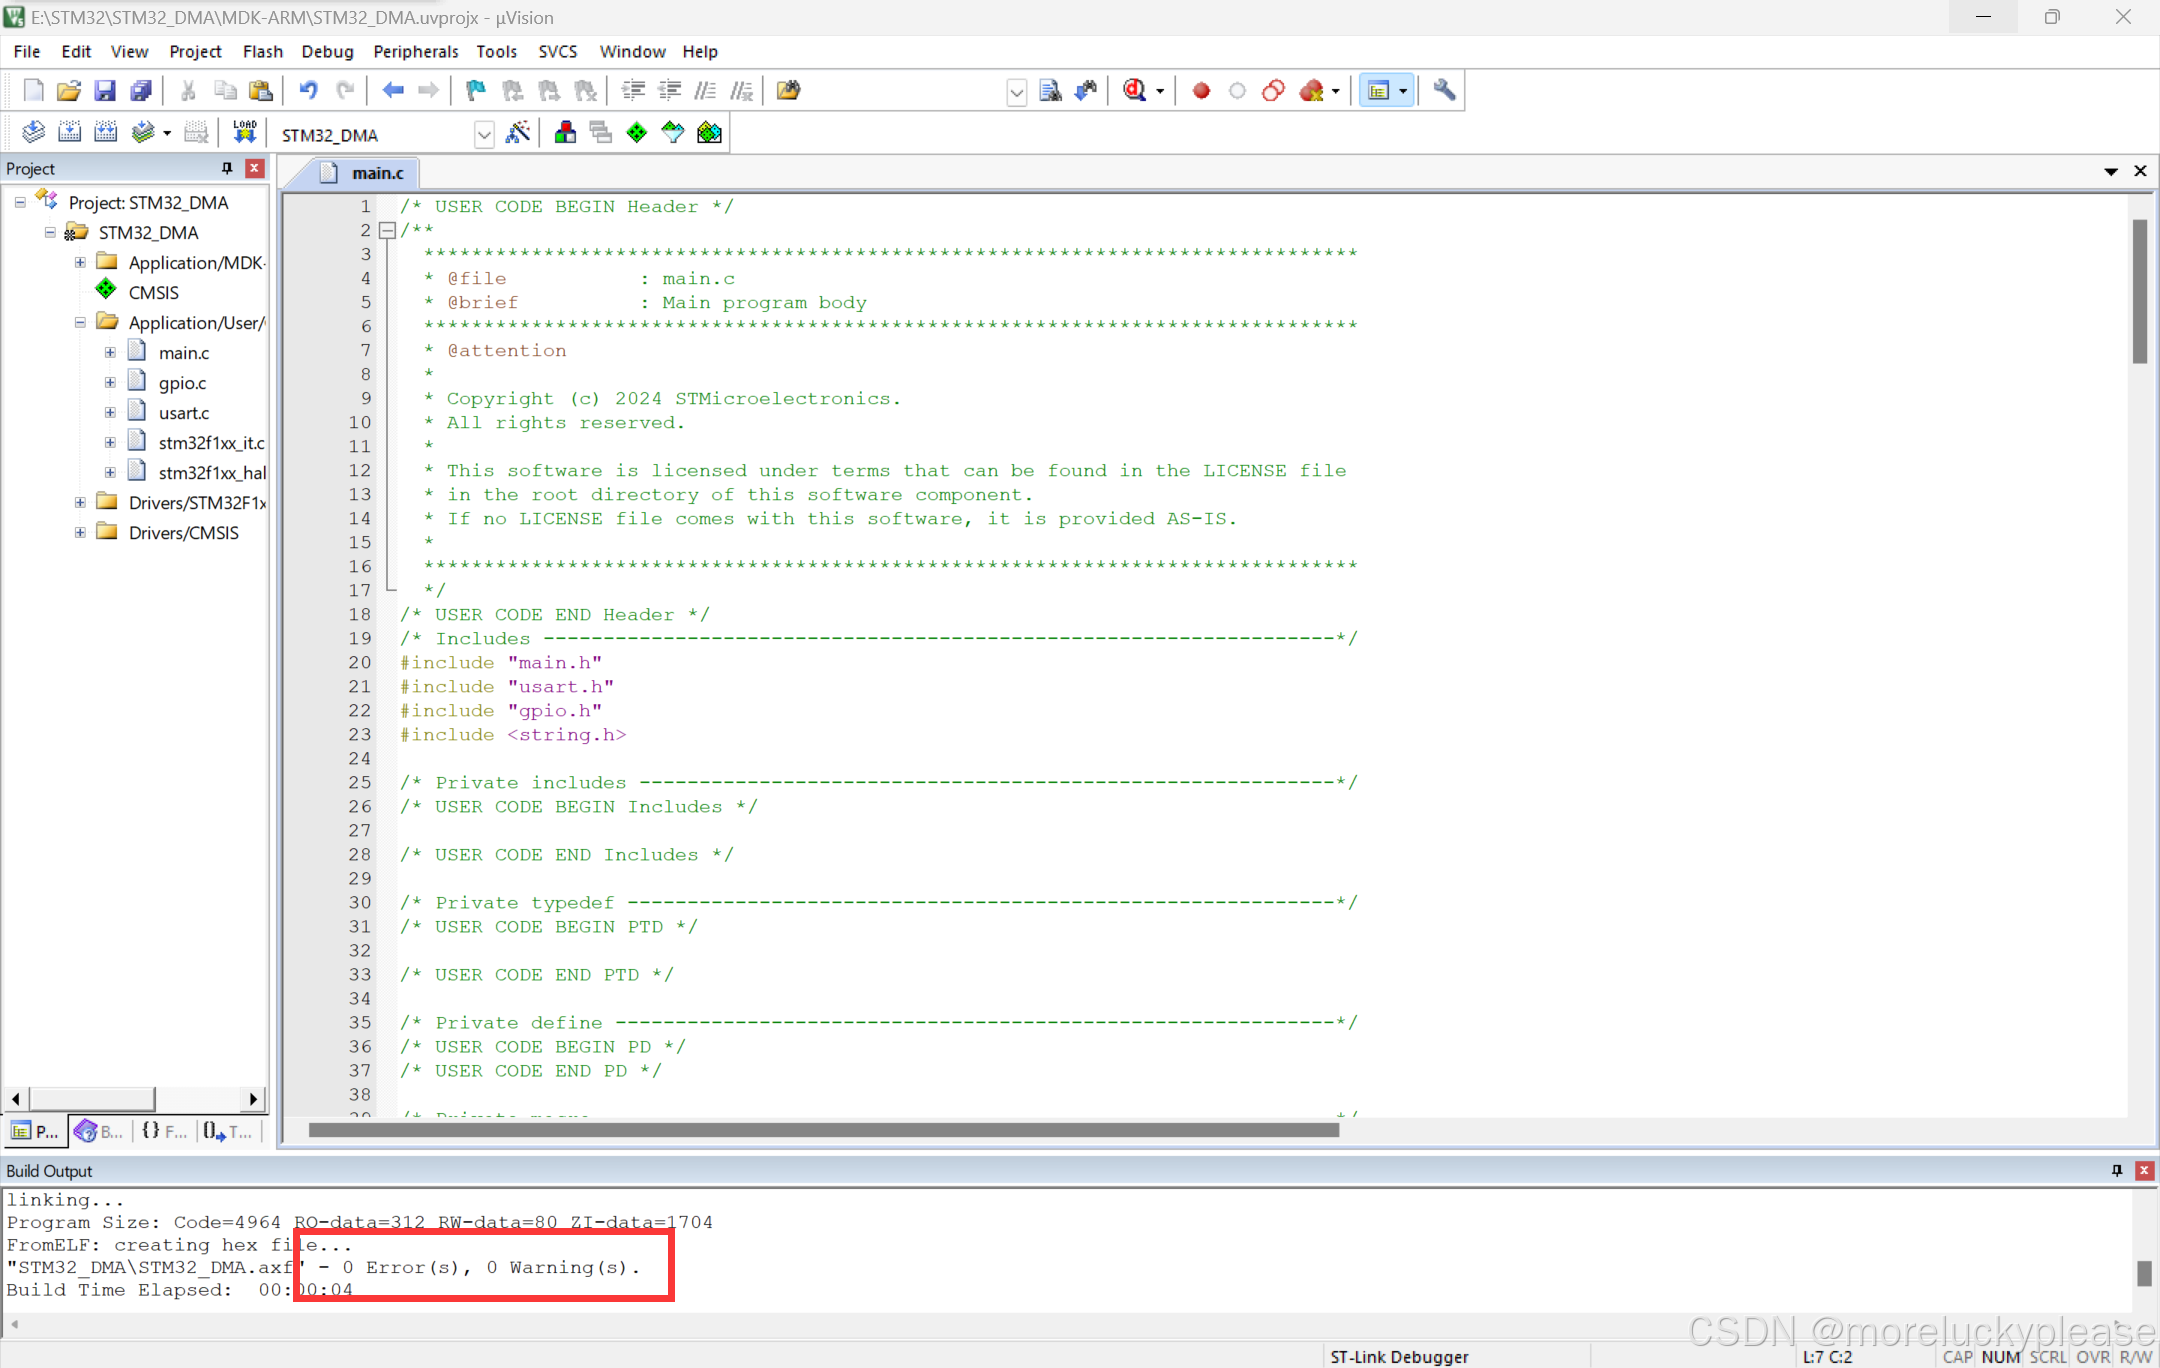The height and width of the screenshot is (1368, 2160).
Task: Toggle auto-hide pin on Build Output panel
Action: click(2117, 1170)
